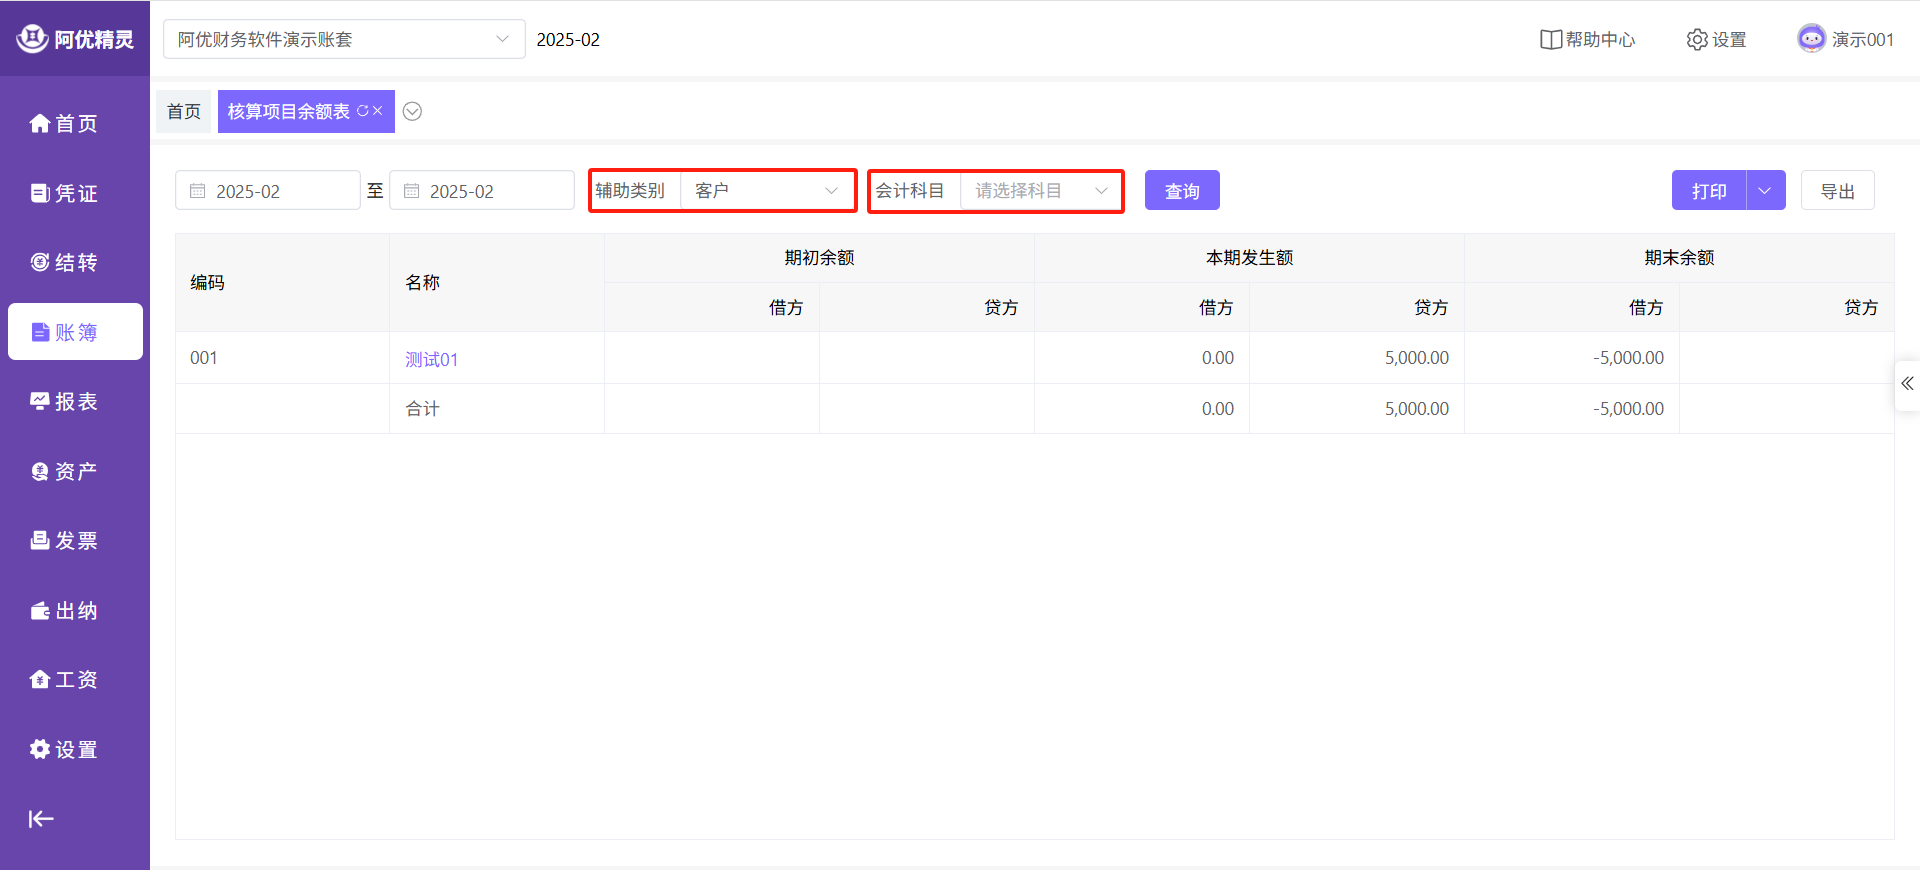Expand the 辅助类别 dropdown showing 客户
The height and width of the screenshot is (870, 1920).
point(766,191)
